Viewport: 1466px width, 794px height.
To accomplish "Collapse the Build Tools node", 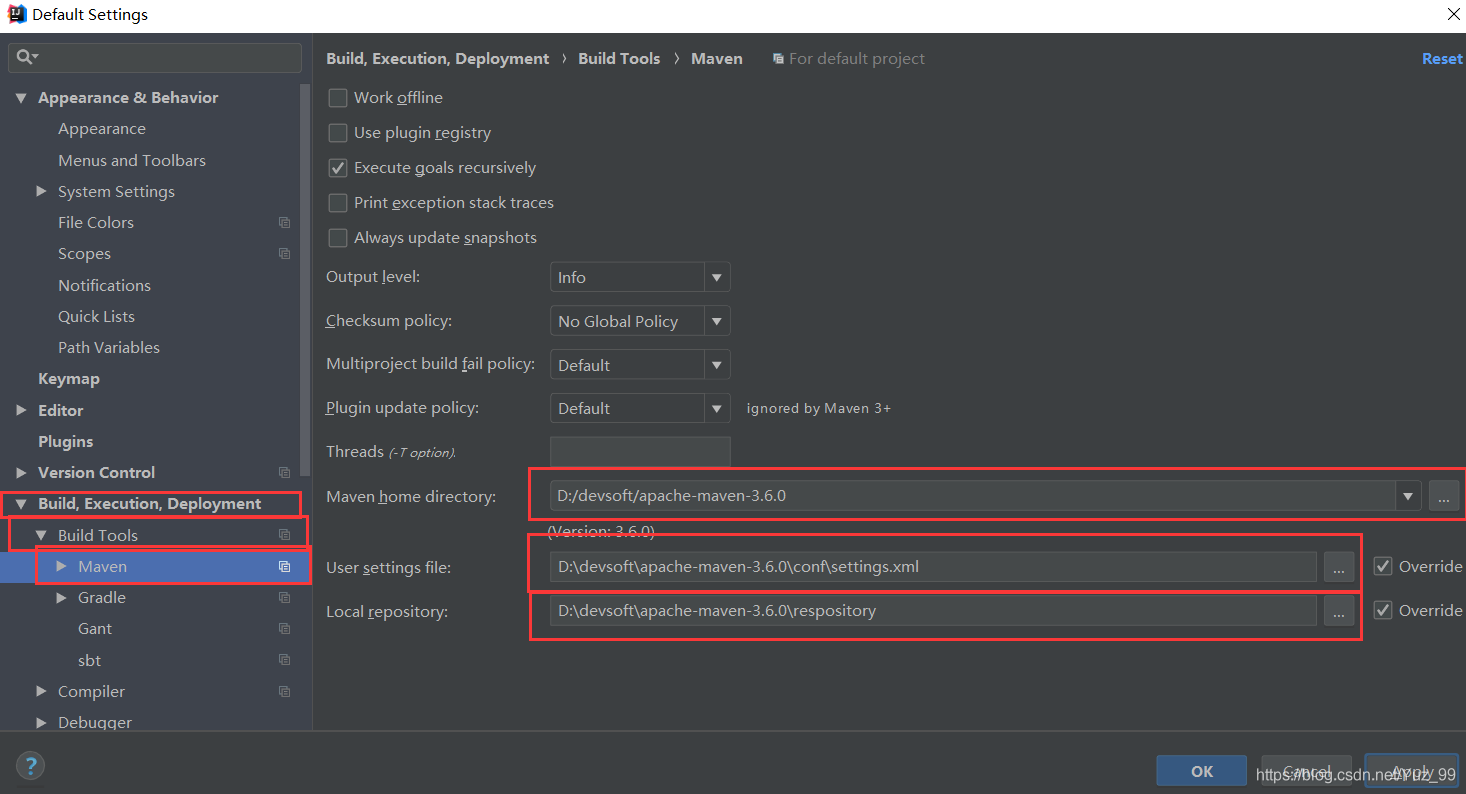I will pos(41,535).
